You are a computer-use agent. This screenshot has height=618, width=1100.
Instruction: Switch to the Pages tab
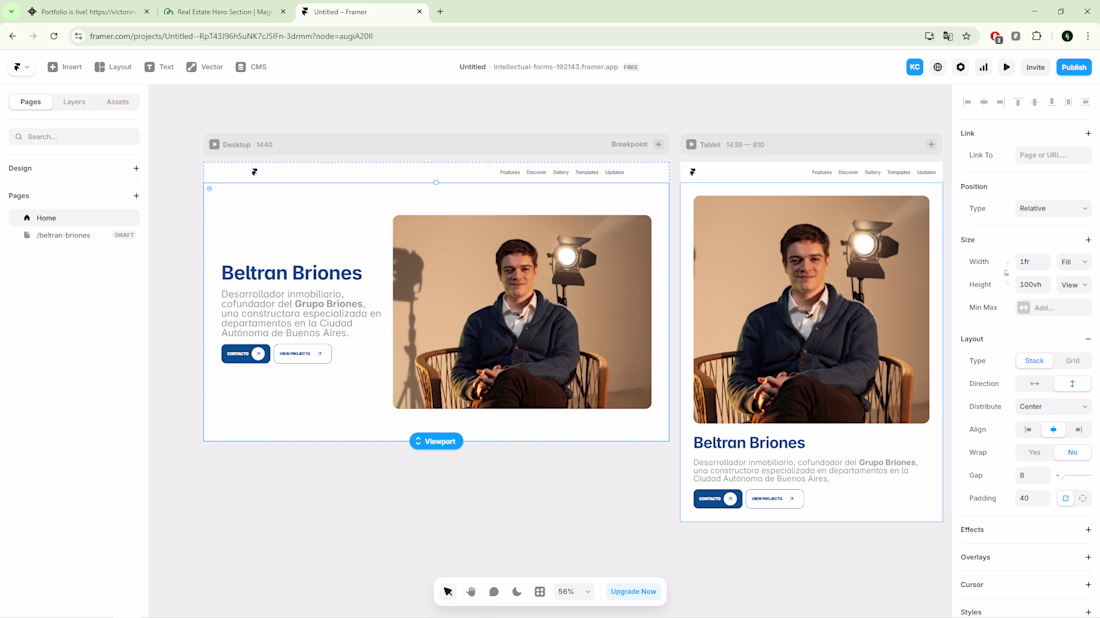coord(30,102)
